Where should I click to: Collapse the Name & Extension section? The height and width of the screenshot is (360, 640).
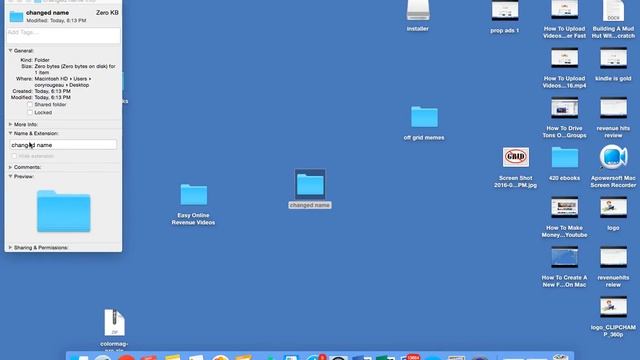(11, 133)
